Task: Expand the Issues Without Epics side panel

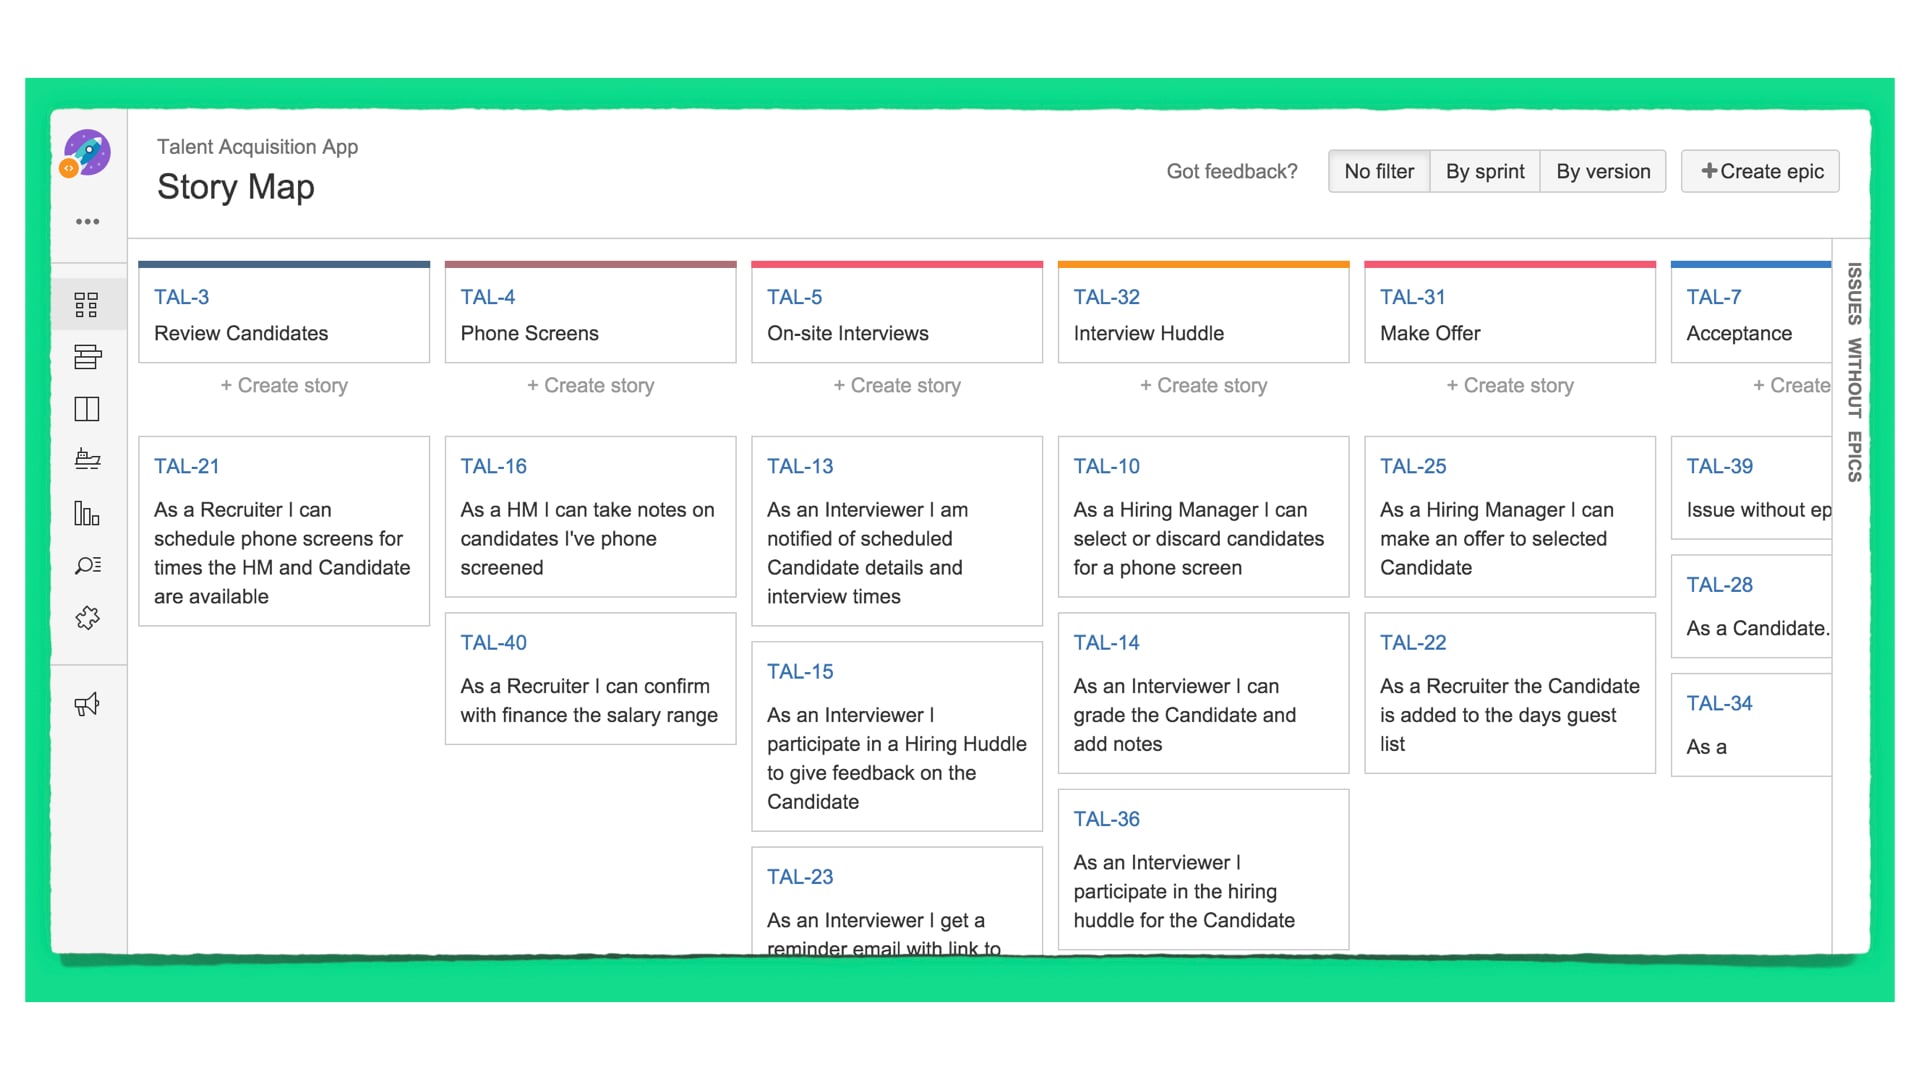Action: point(1854,372)
